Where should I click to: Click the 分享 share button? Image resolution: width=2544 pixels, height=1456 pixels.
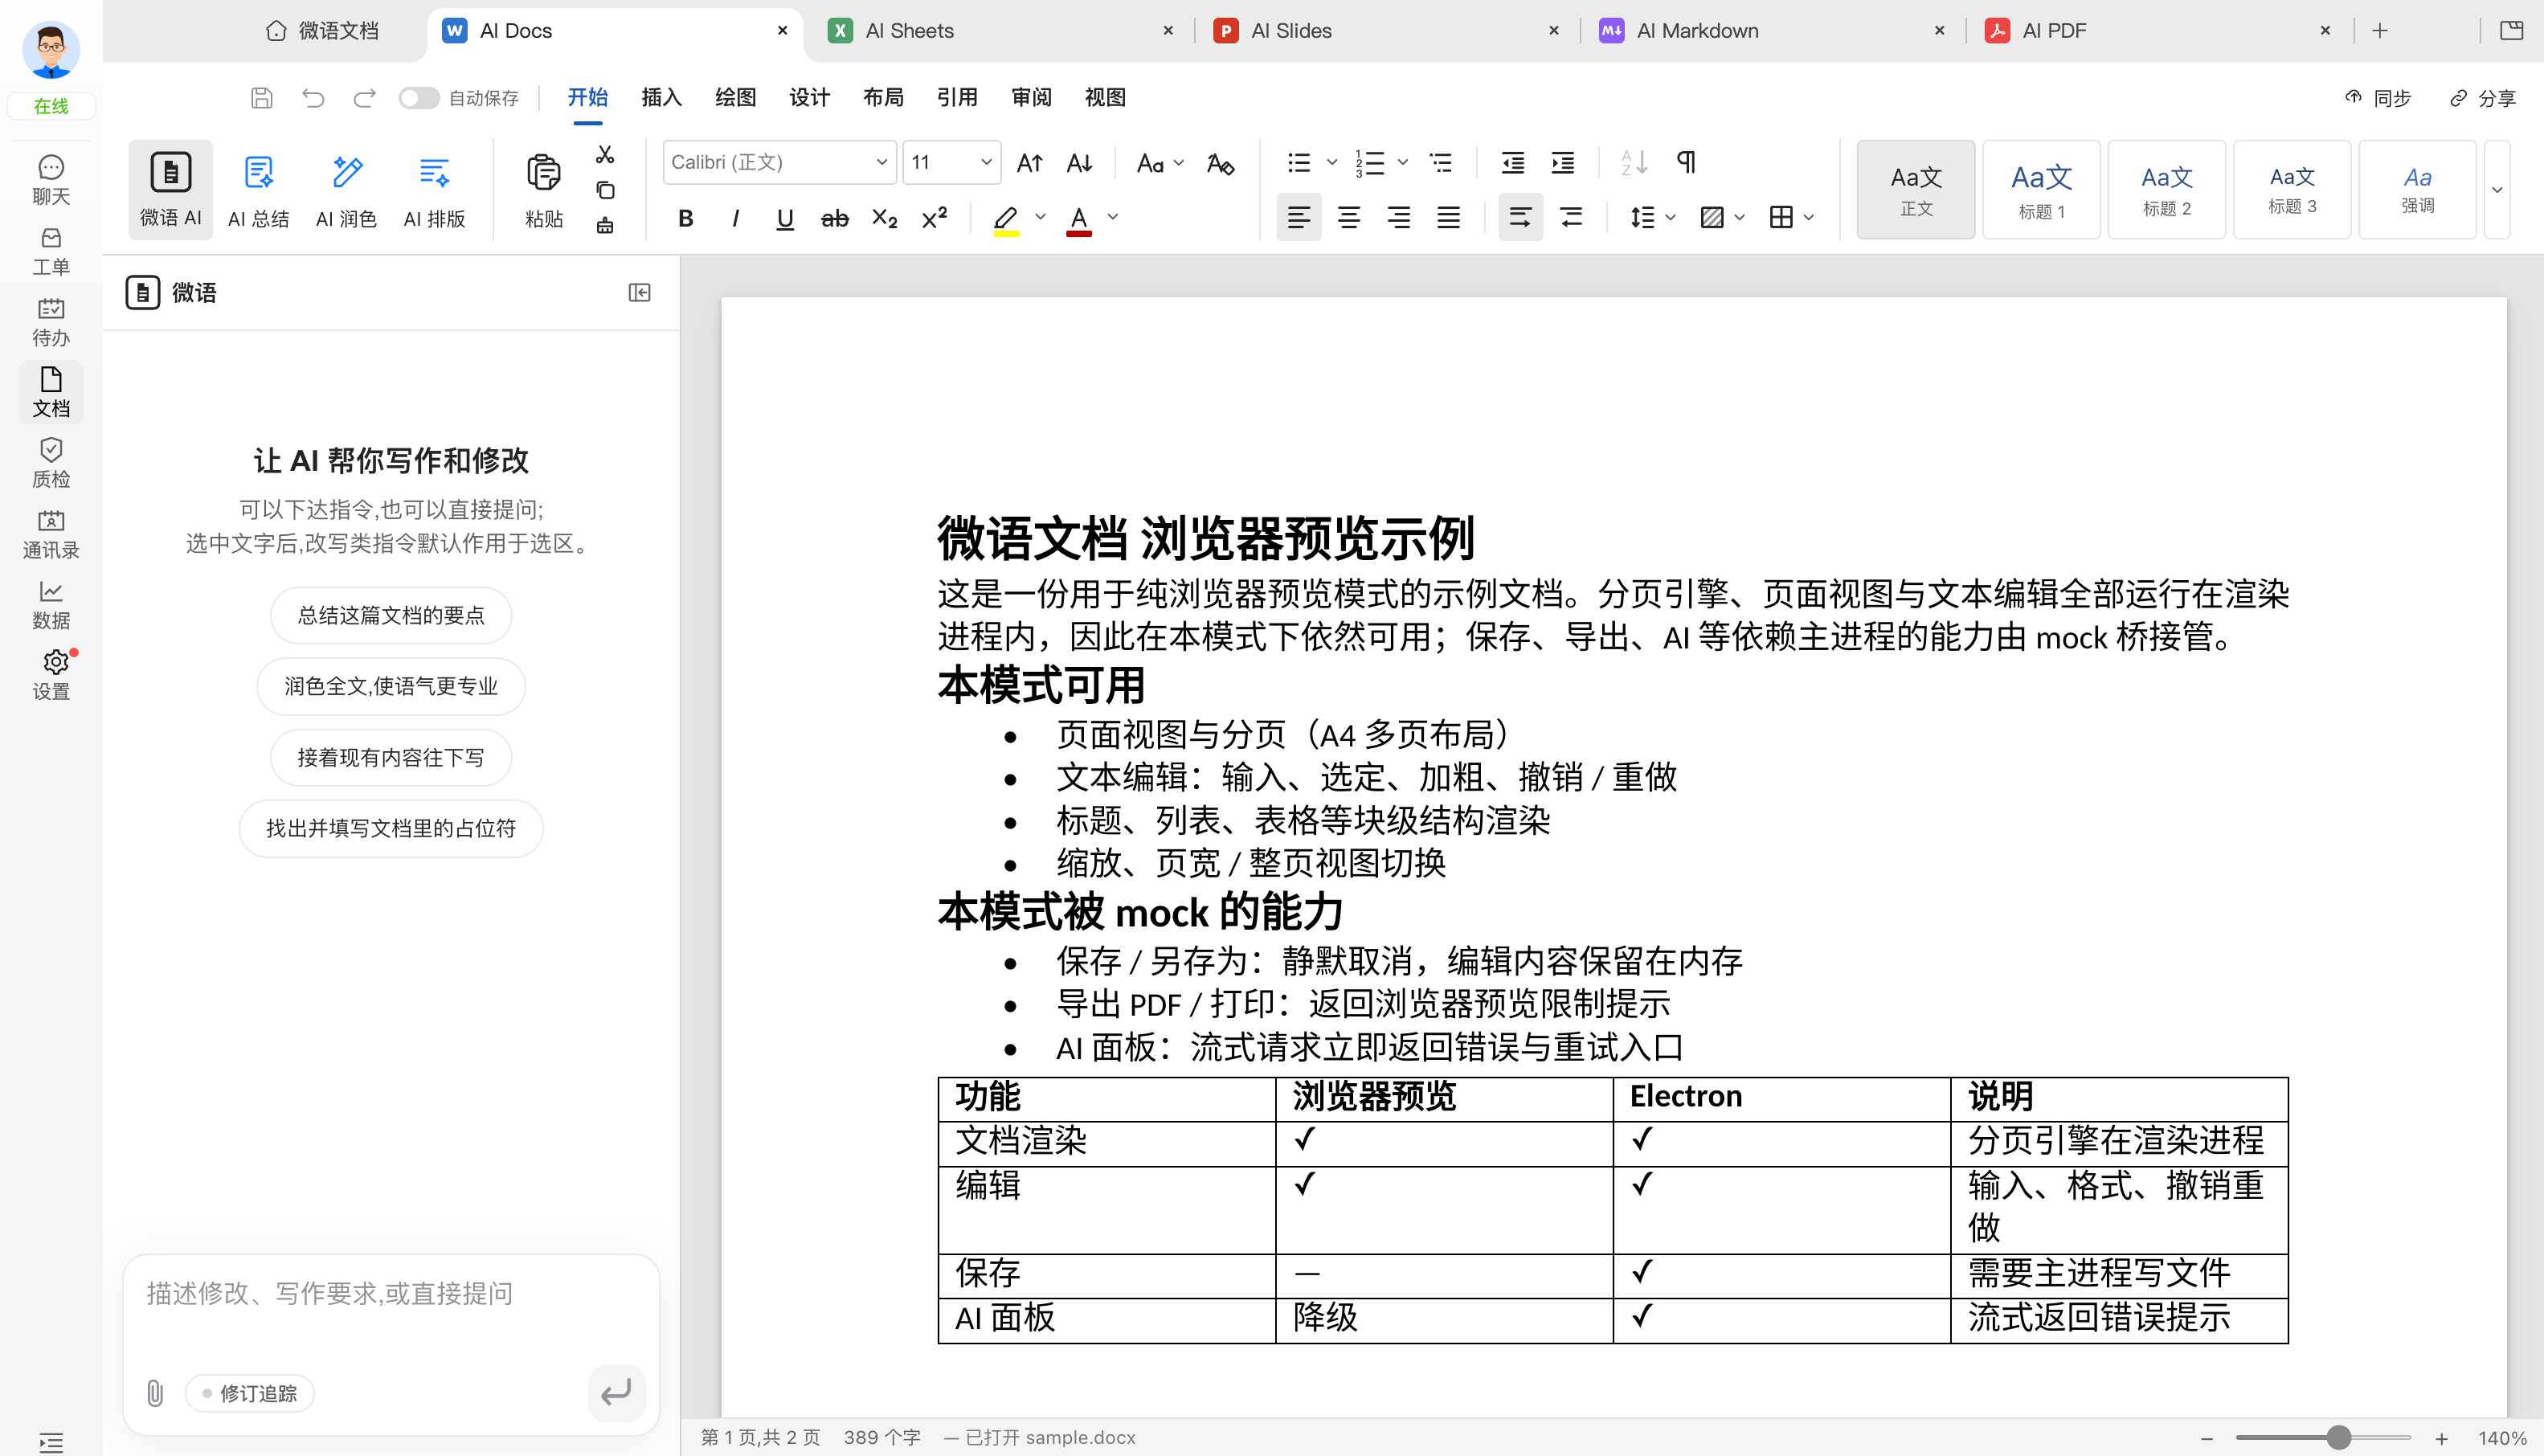[2483, 98]
